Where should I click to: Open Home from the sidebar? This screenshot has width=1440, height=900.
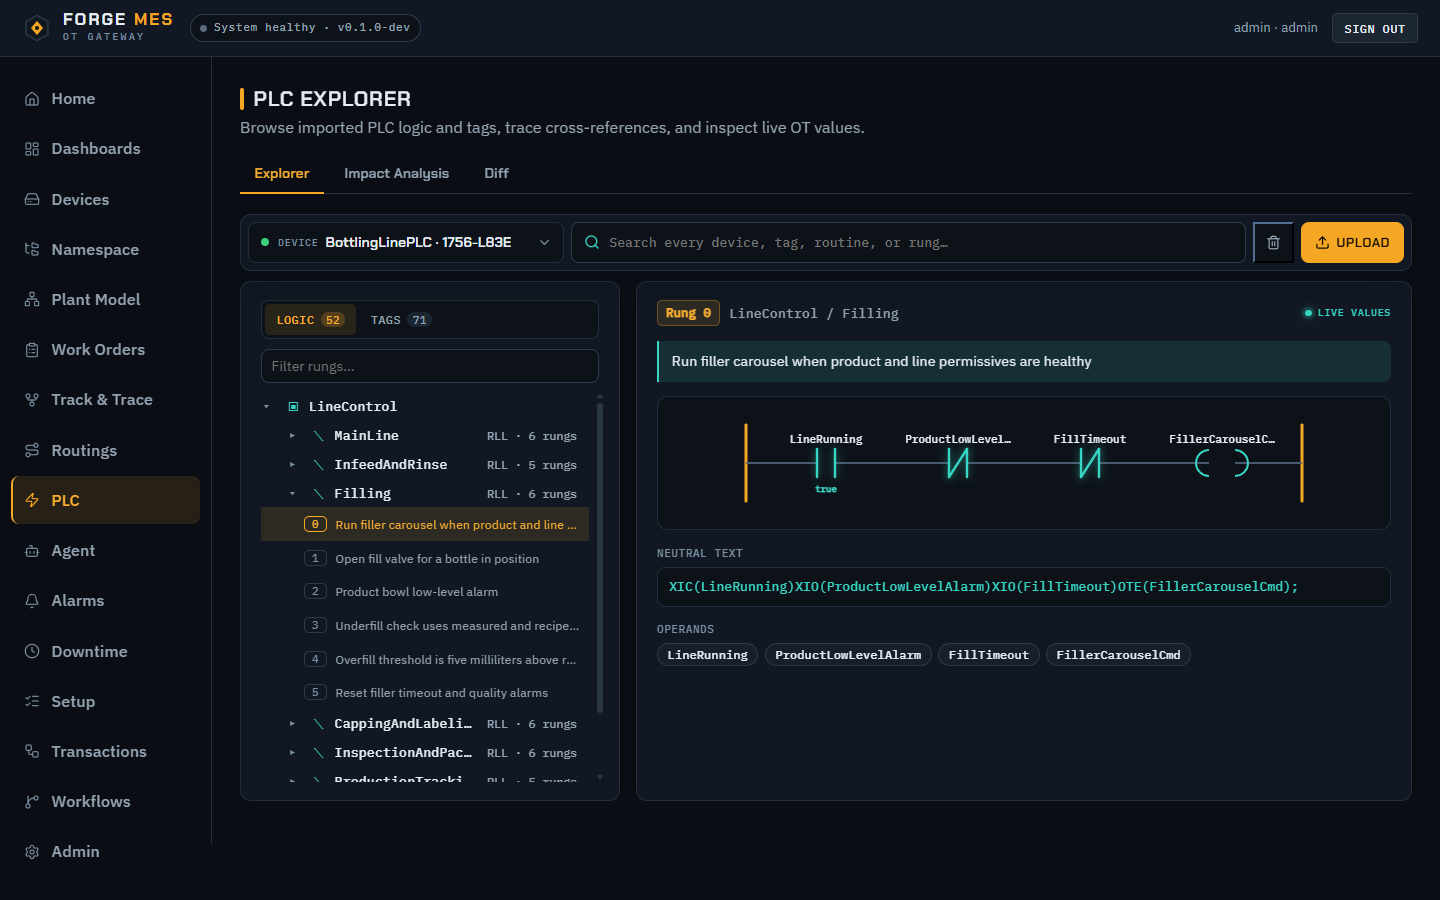[105, 99]
